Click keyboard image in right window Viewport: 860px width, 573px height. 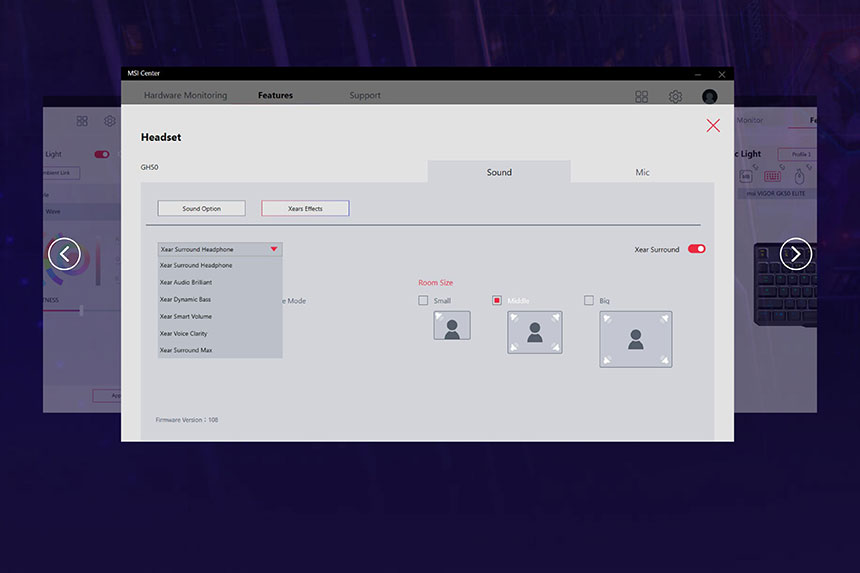pyautogui.click(x=785, y=285)
